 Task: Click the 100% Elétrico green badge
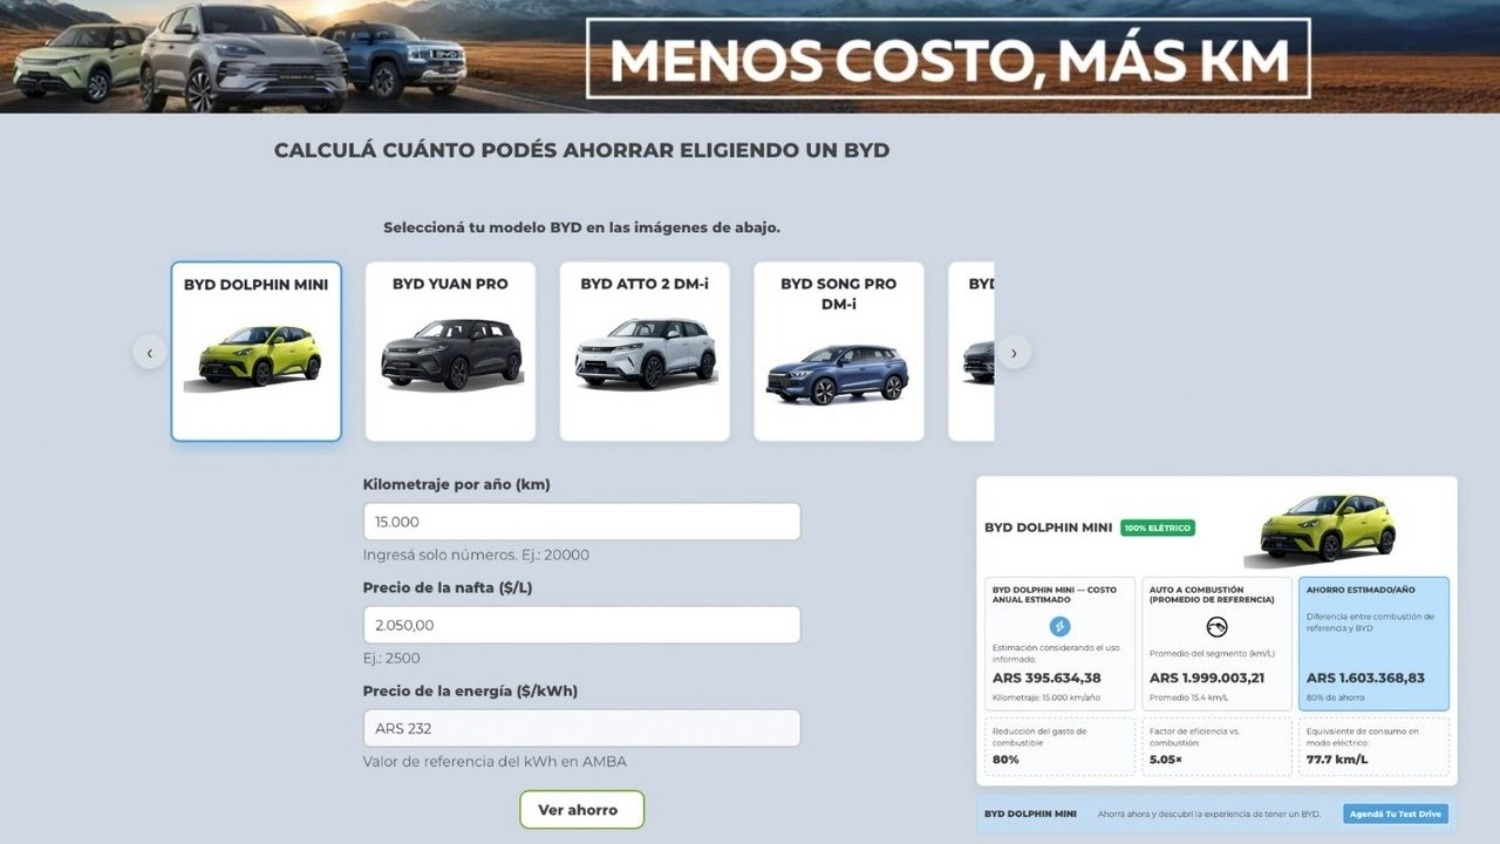point(1157,528)
